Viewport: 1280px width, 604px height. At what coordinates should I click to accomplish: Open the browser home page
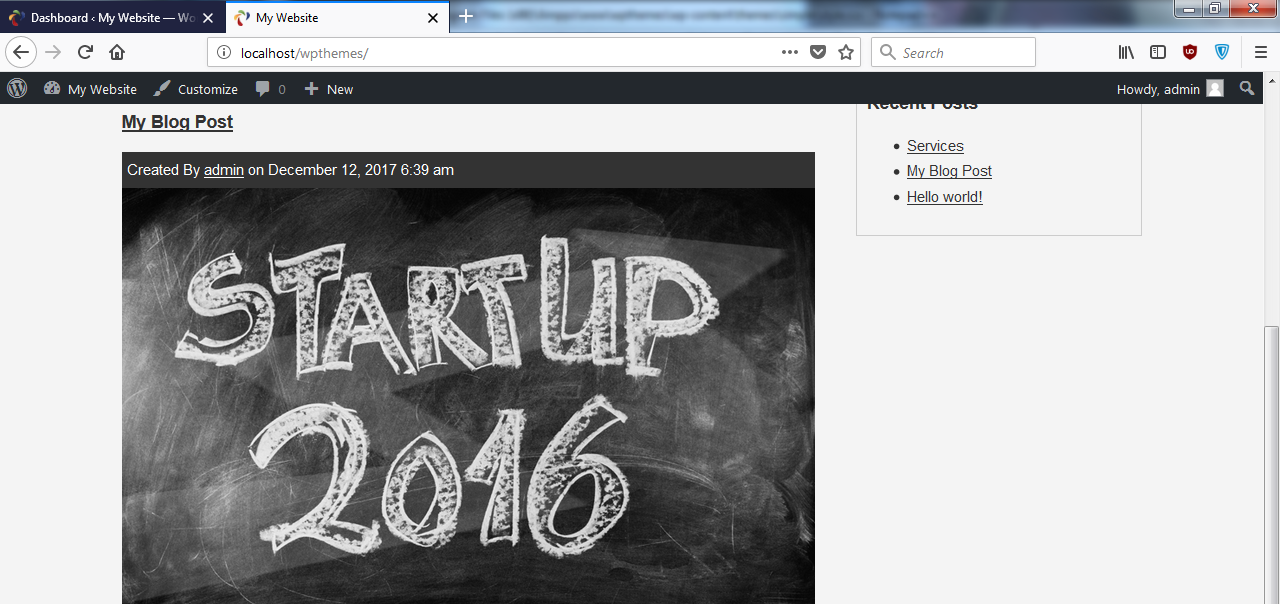pyautogui.click(x=117, y=52)
